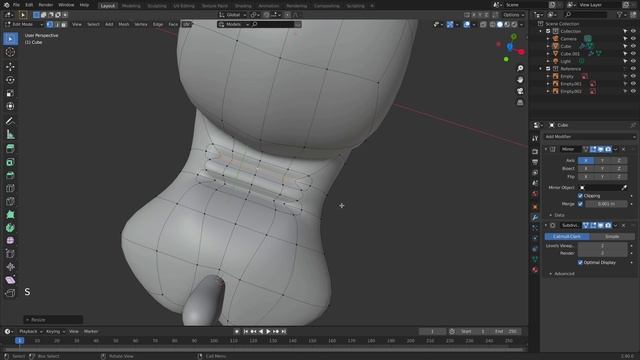This screenshot has width=640, height=360.
Task: Select the Select Box tool
Action: coord(10,39)
